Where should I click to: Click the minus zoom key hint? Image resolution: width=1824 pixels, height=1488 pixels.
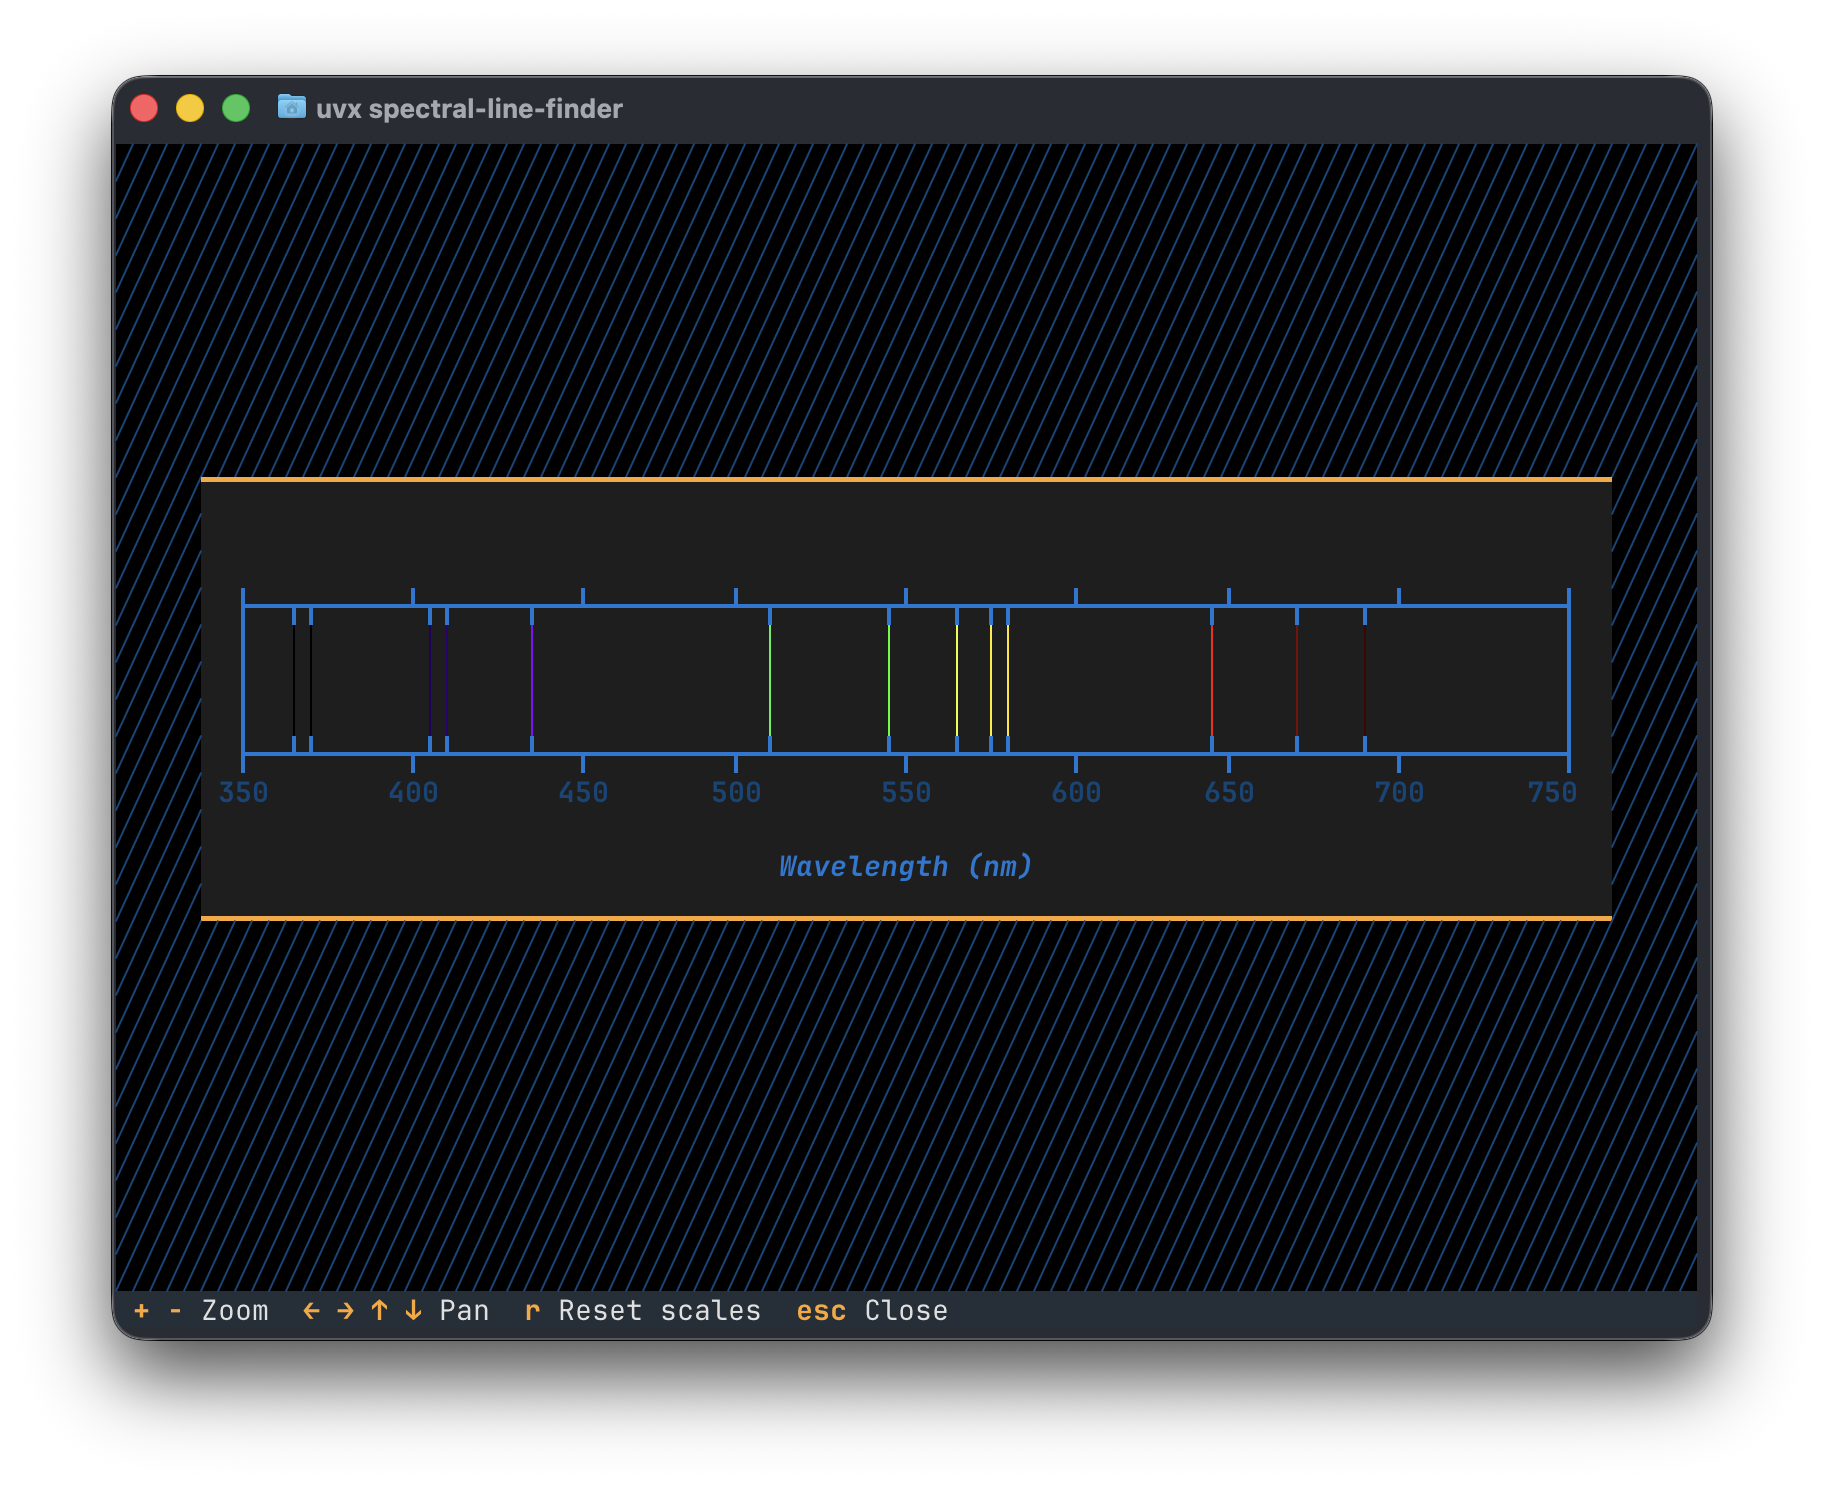(x=176, y=1310)
